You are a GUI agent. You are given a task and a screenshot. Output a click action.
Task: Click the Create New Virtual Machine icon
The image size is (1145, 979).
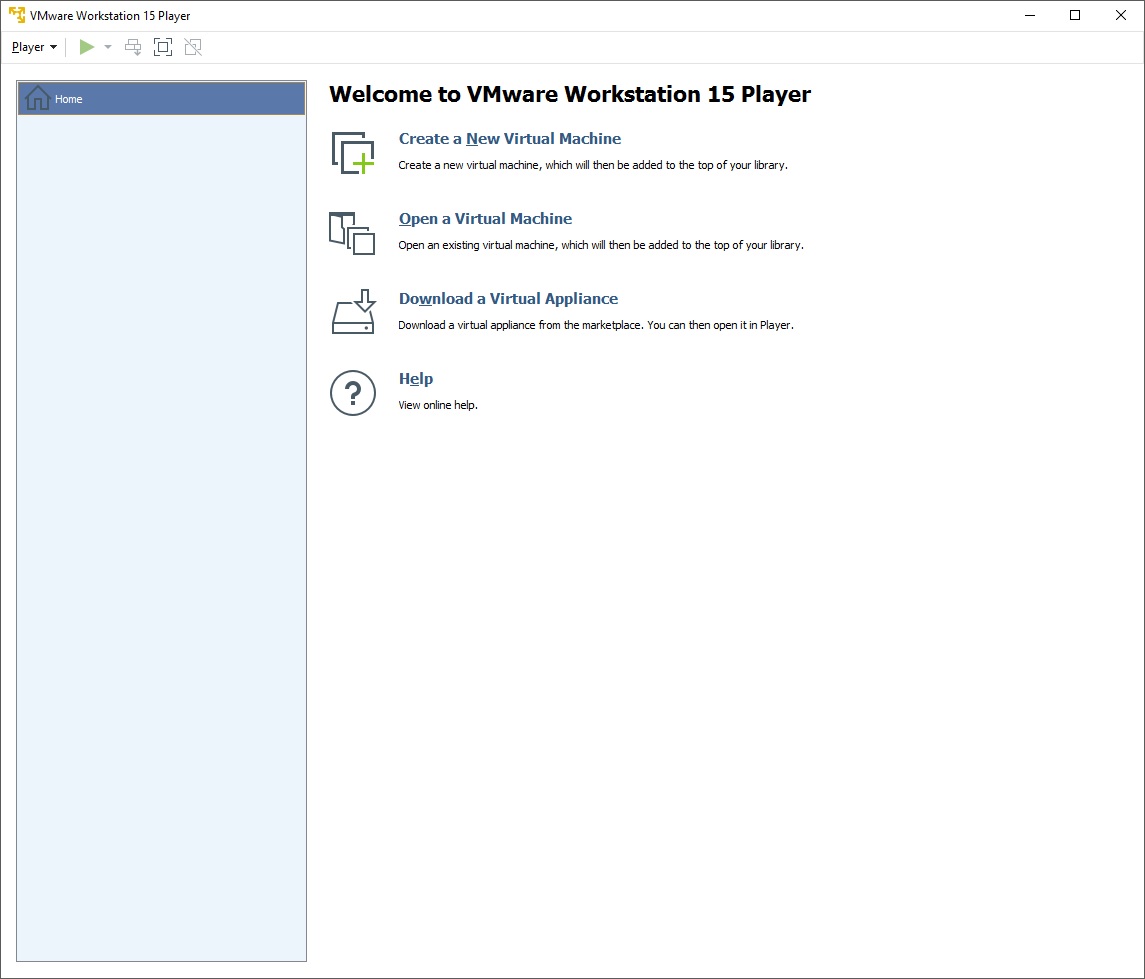[353, 153]
